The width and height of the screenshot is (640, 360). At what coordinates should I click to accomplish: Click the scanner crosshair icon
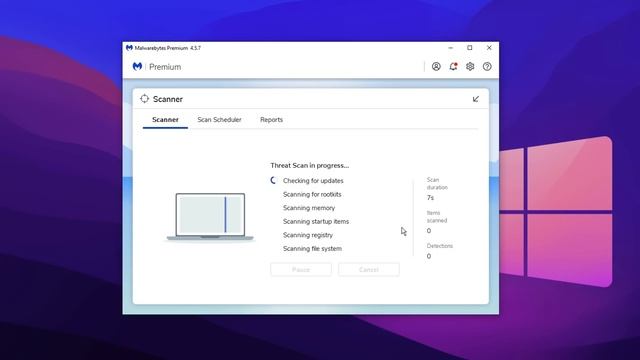click(x=144, y=99)
